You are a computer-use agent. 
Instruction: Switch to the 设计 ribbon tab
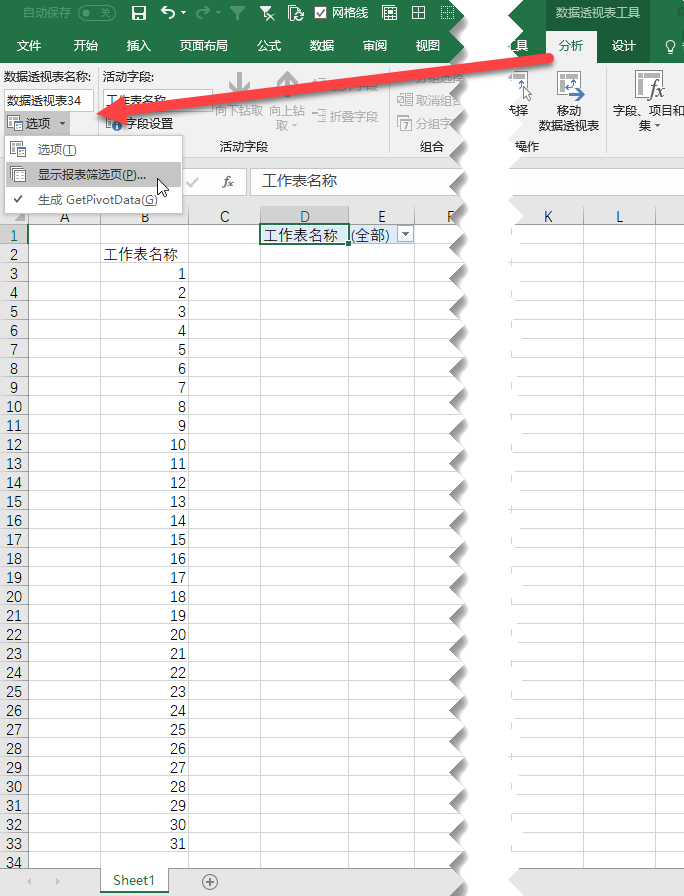623,46
